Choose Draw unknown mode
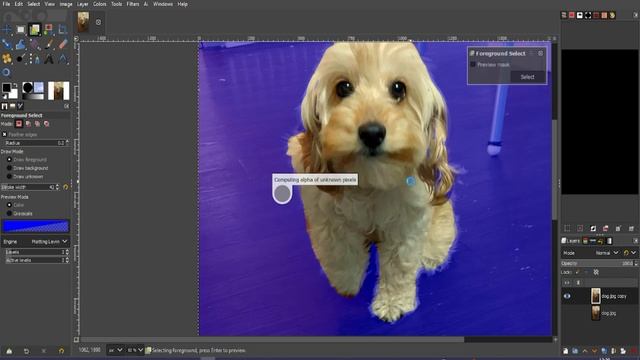Viewport: 640px width, 360px height. pyautogui.click(x=9, y=177)
